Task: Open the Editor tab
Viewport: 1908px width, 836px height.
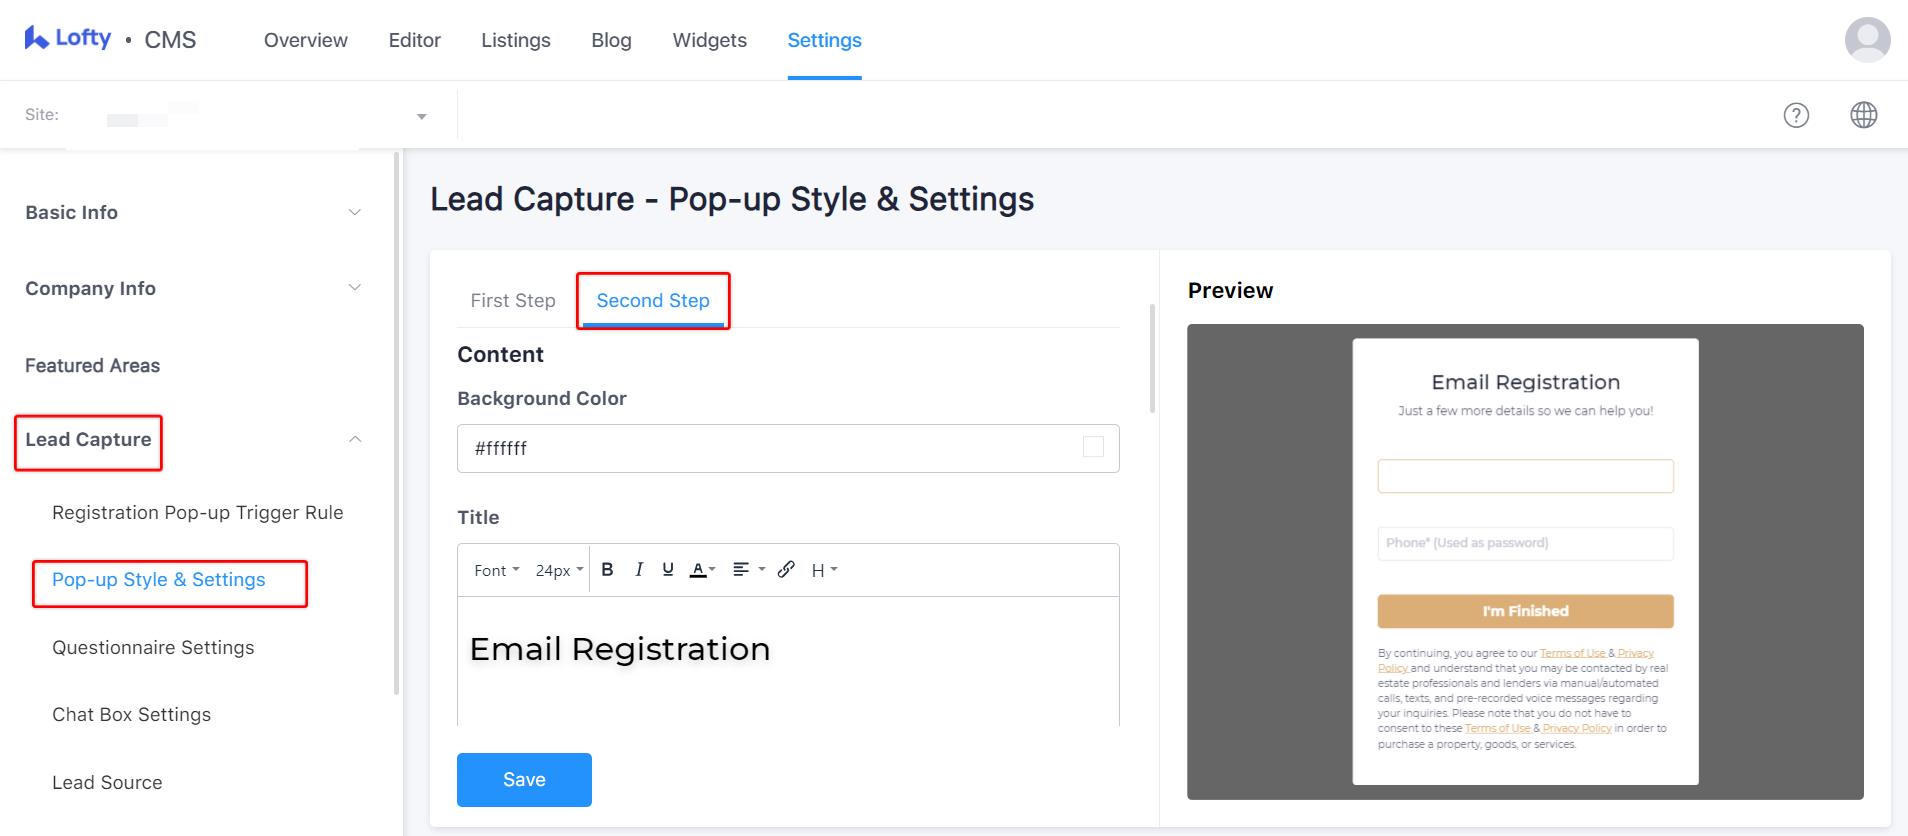Action: 415,40
